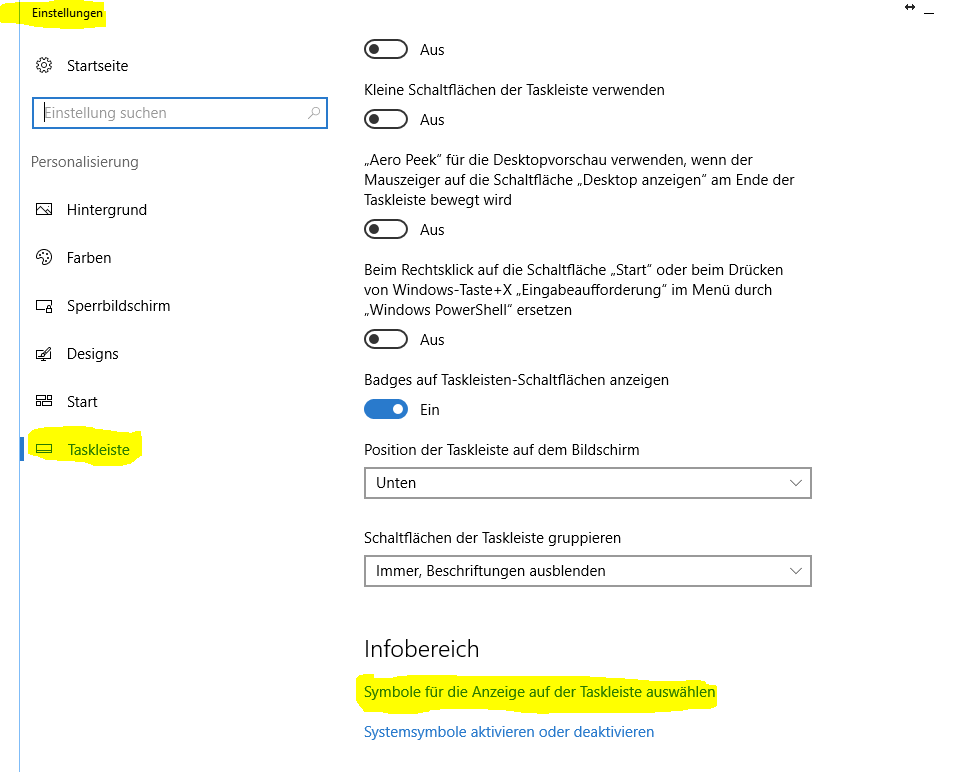Click chevron on Immer, Beschriftungen ausblenden combo

click(796, 571)
